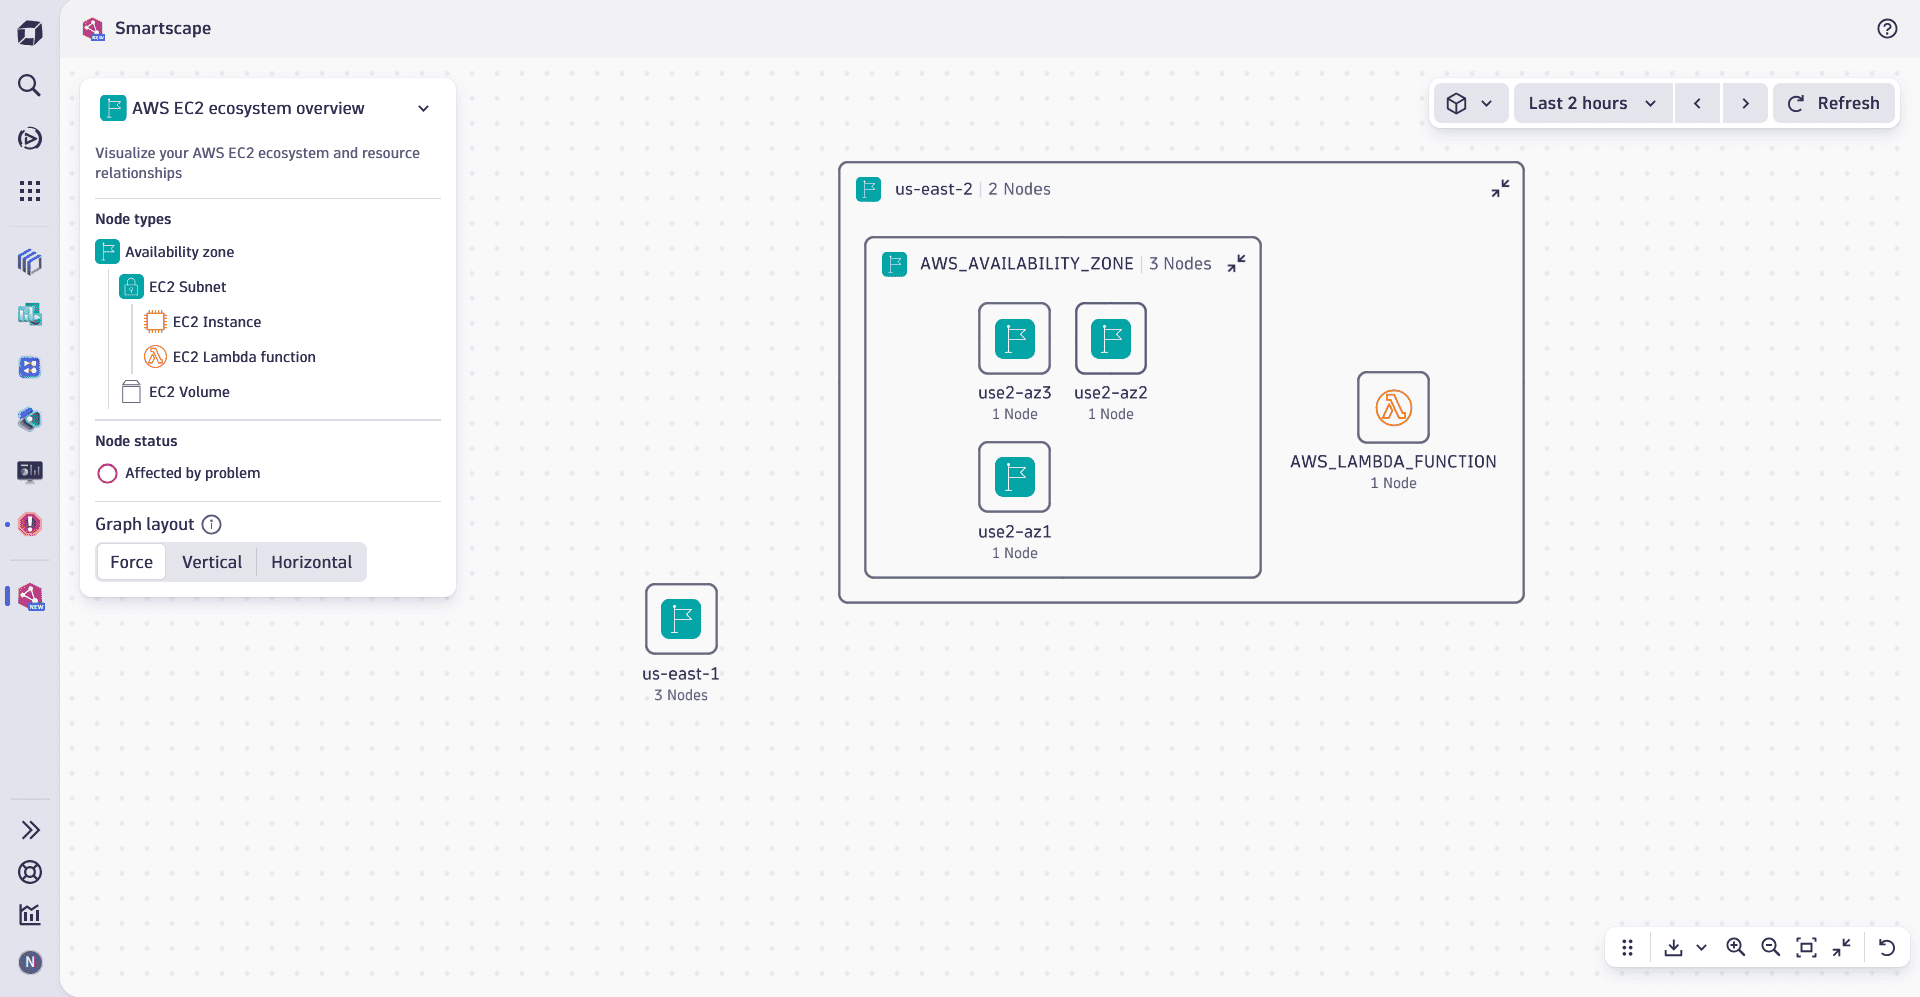1920x997 pixels.
Task: Collapse the AWS_AVAILABILITY_ZONE group
Action: [1236, 263]
